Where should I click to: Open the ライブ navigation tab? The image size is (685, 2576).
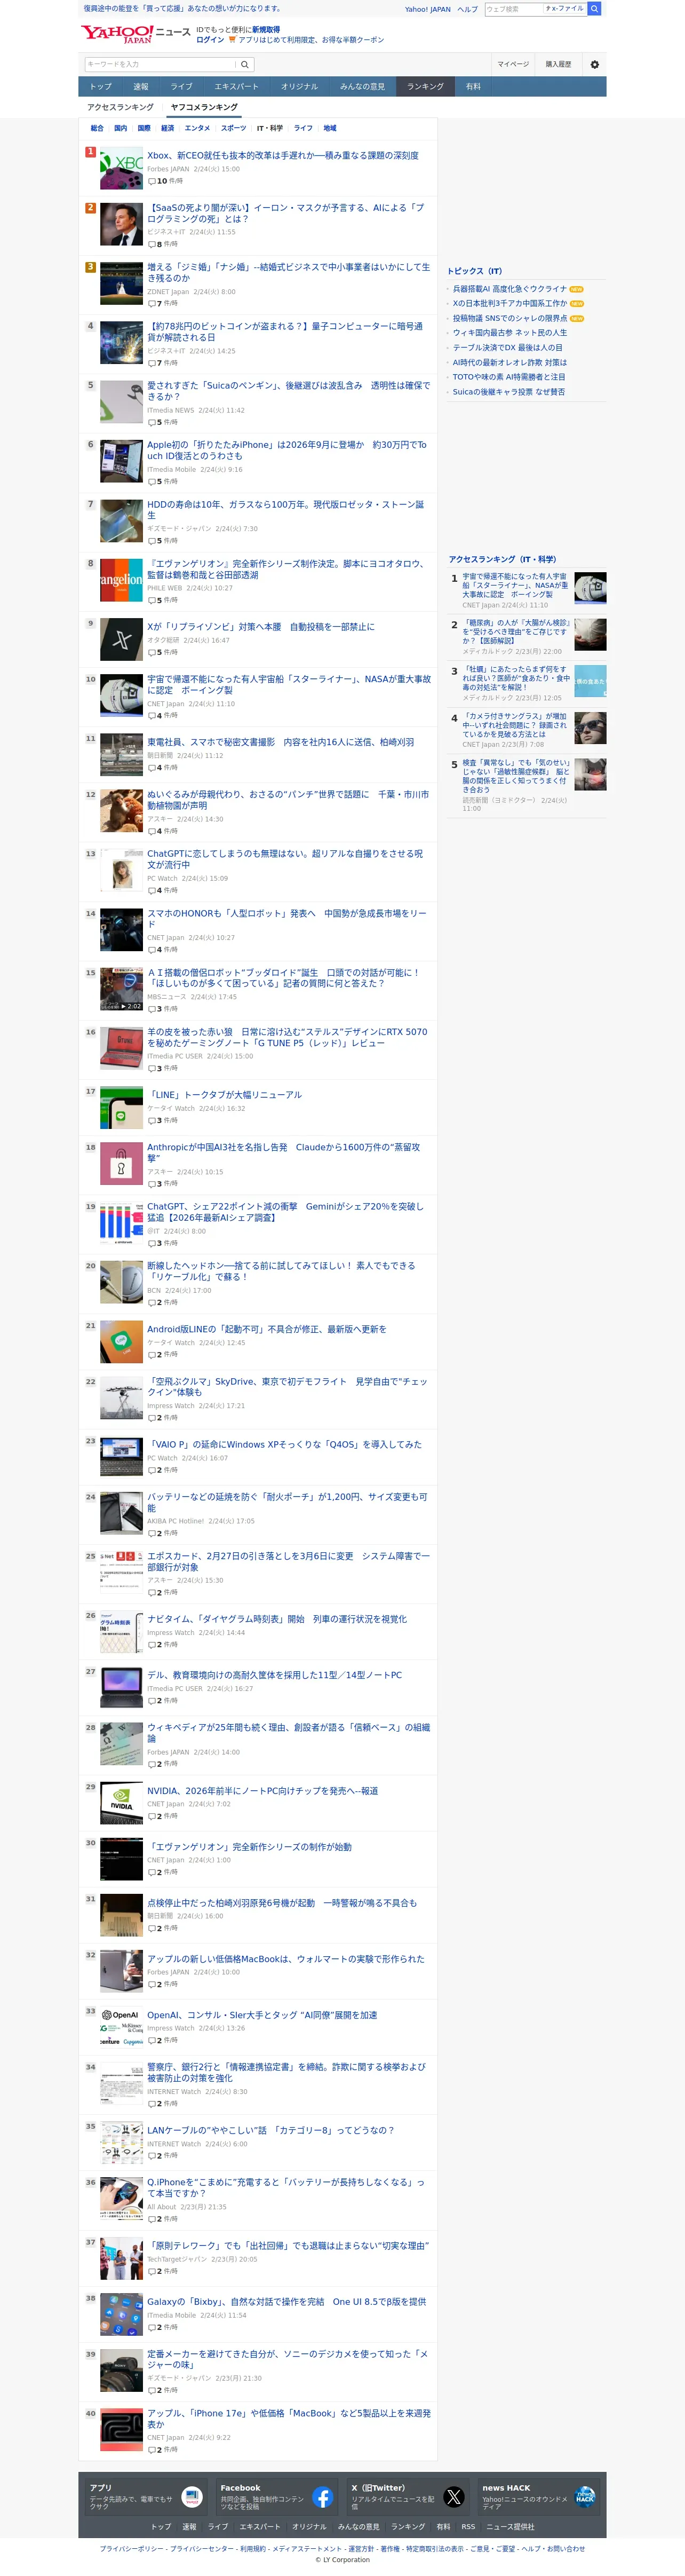tap(182, 87)
